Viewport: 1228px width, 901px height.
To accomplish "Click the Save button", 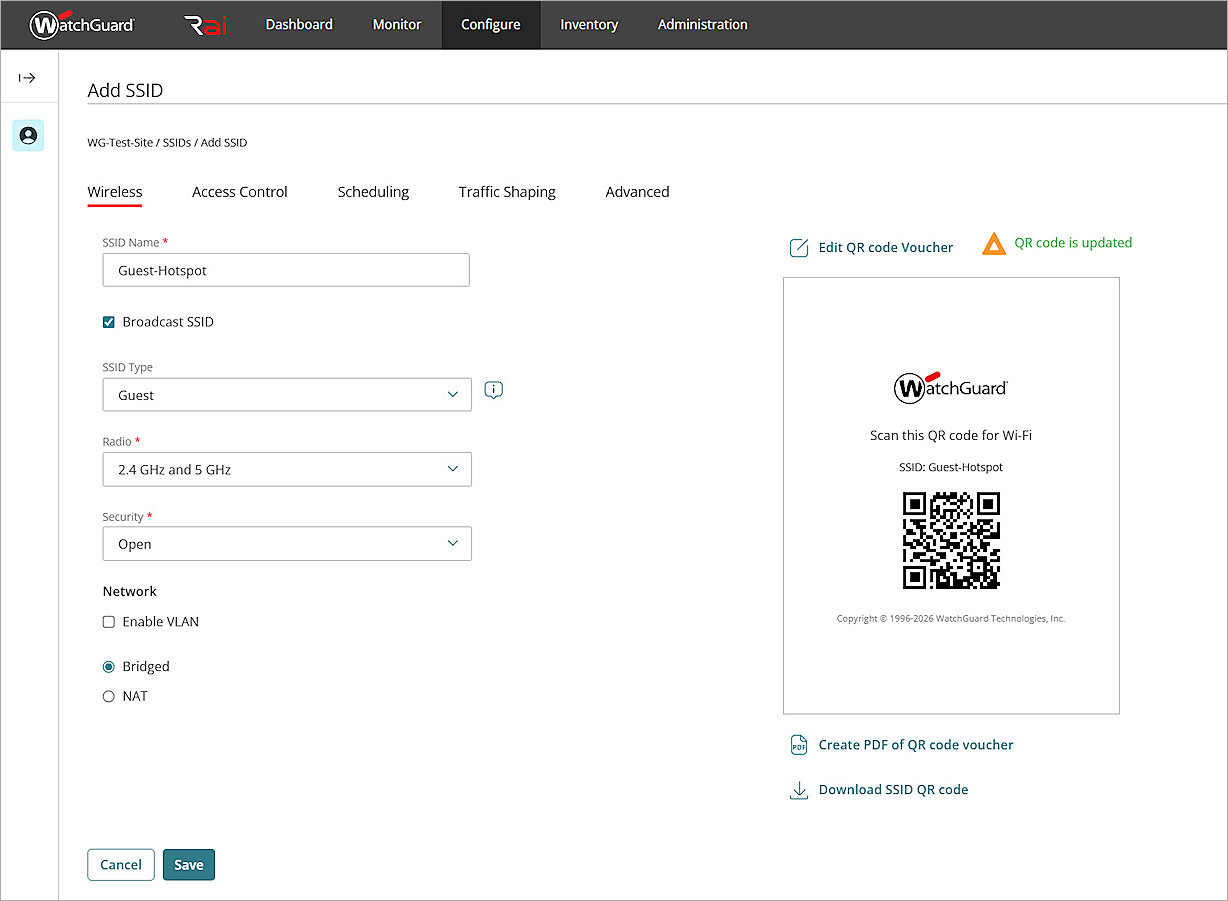I will click(189, 865).
